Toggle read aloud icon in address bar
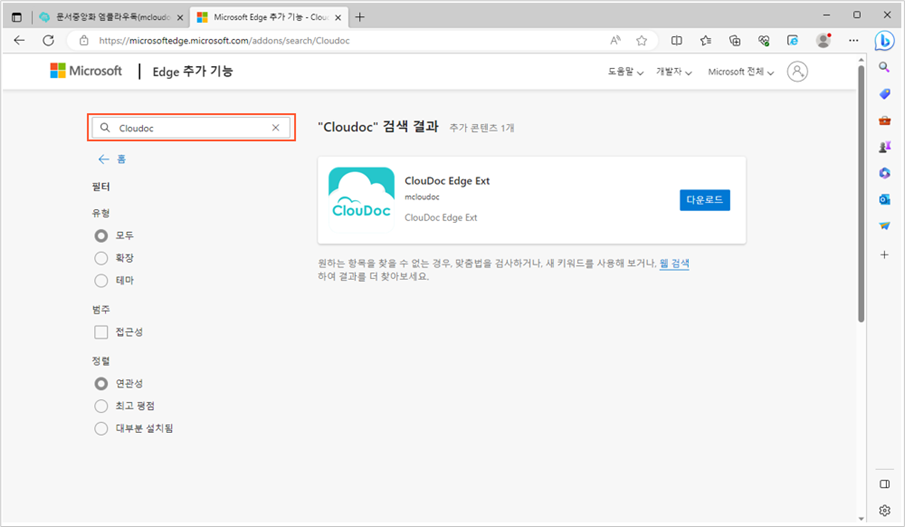 point(615,40)
